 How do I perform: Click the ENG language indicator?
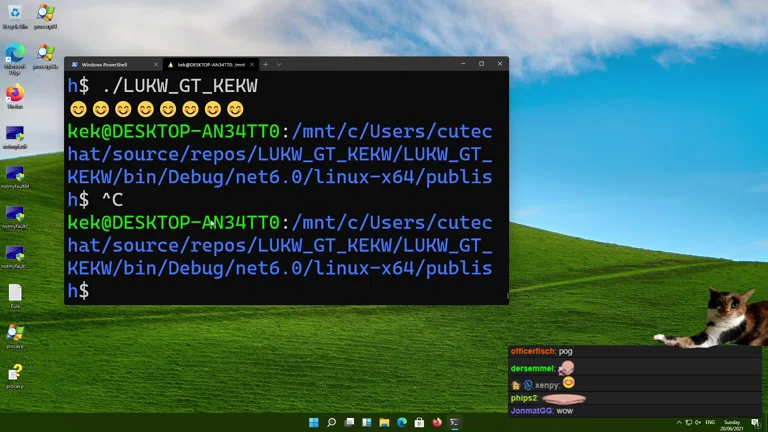pos(710,423)
